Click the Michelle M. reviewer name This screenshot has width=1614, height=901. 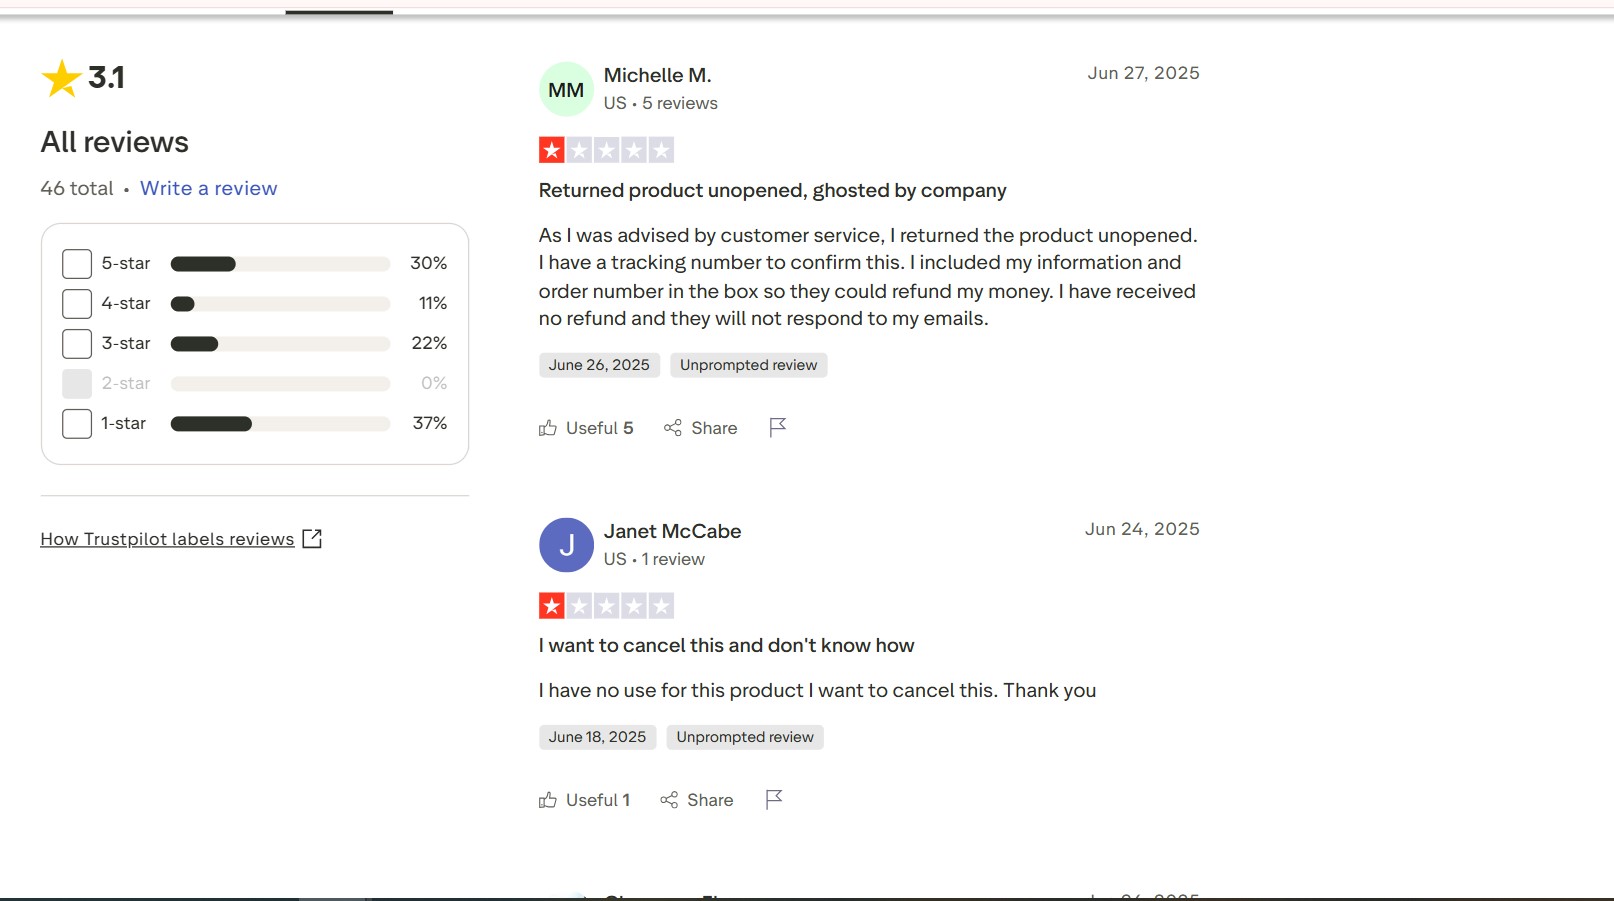coord(657,76)
